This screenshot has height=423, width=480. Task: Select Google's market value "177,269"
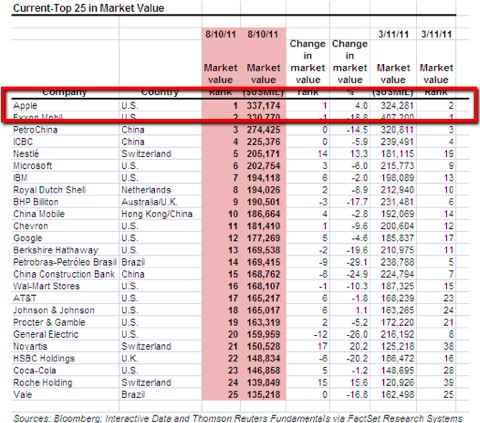pos(263,238)
